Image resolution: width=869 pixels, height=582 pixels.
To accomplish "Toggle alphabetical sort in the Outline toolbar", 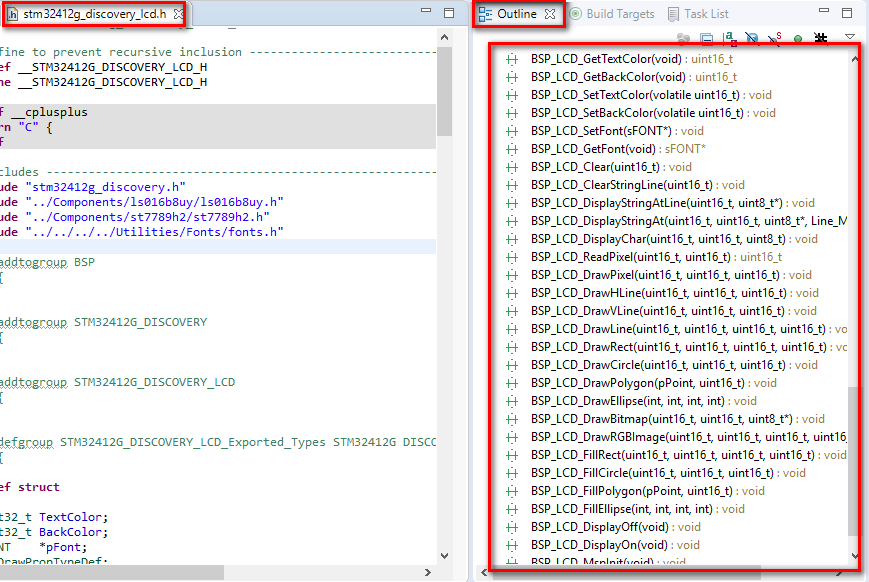I will (x=730, y=38).
